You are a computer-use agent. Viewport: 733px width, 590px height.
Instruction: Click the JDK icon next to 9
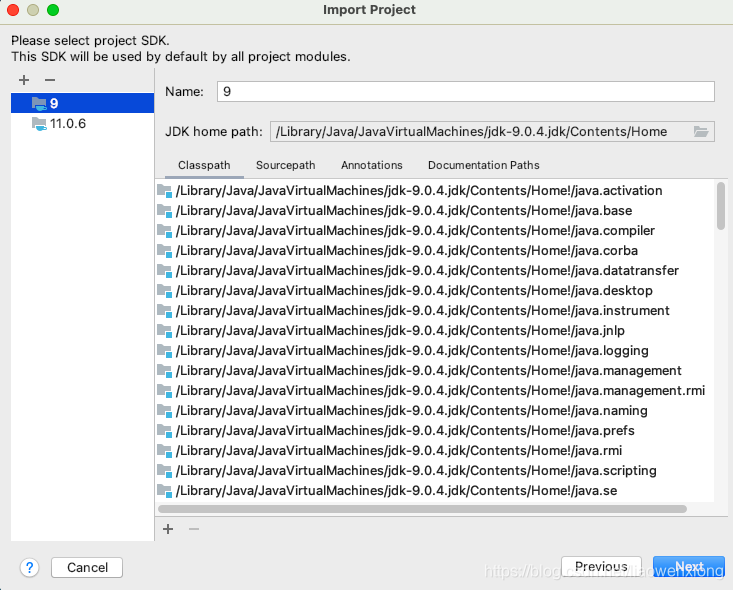coord(39,103)
